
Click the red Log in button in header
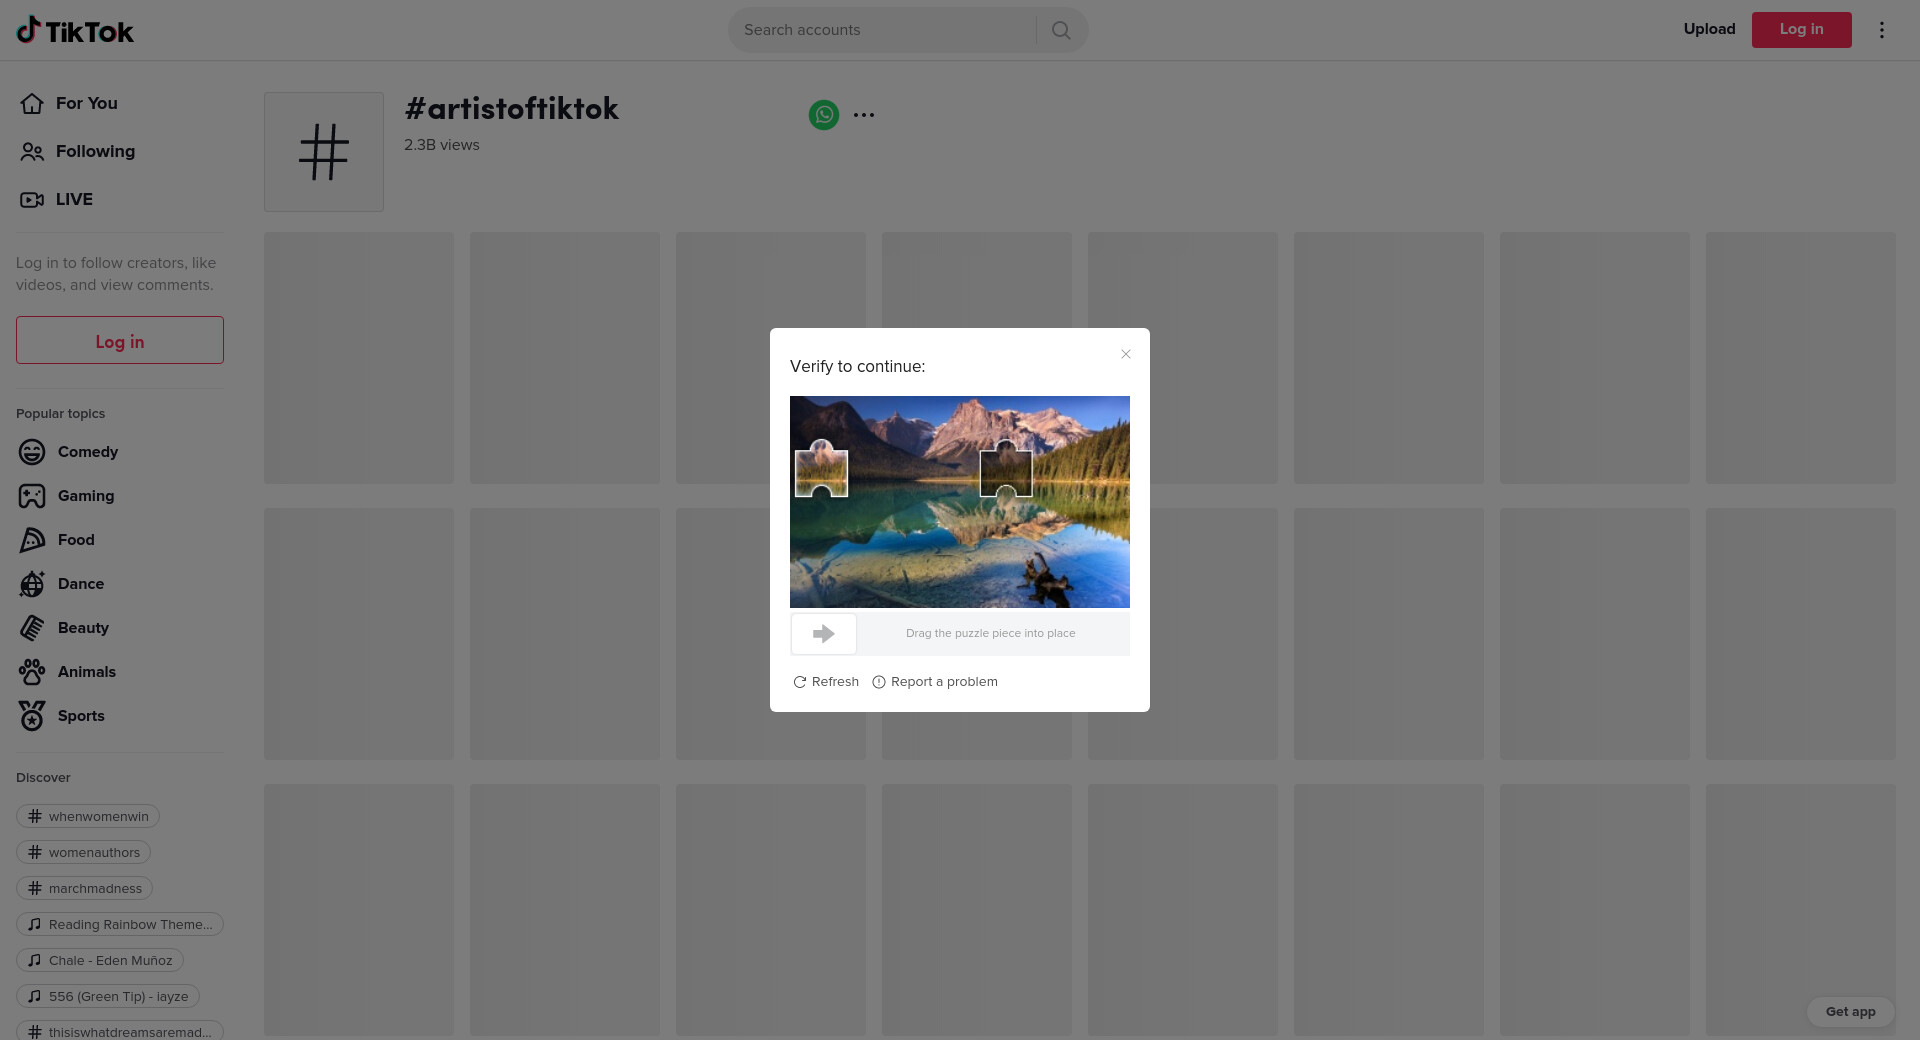coord(1802,30)
